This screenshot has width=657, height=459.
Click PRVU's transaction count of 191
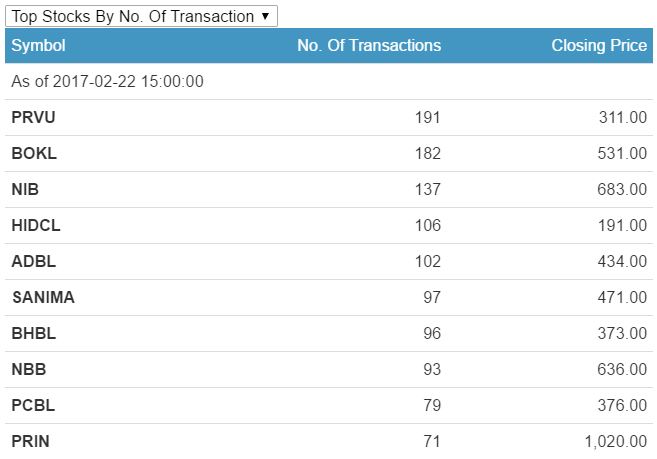[427, 118]
